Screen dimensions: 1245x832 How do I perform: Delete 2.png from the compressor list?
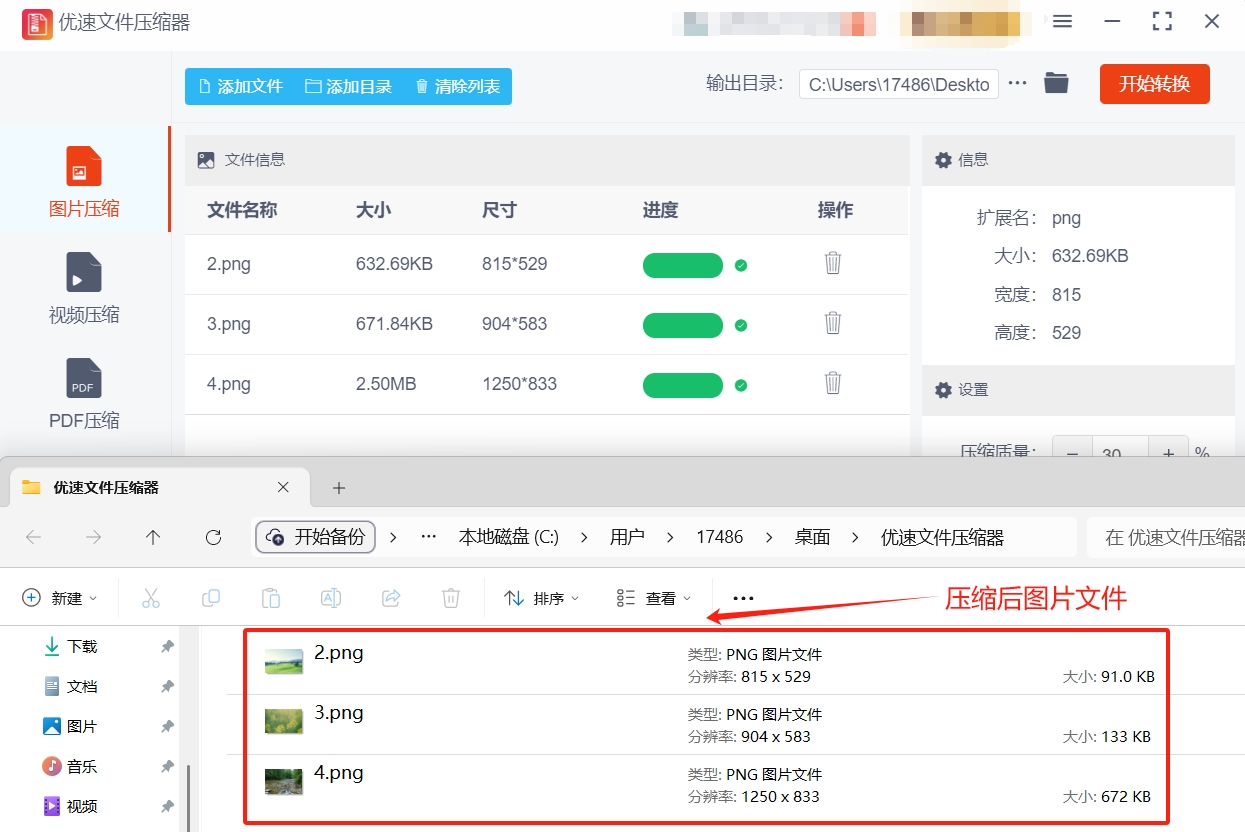pos(832,263)
